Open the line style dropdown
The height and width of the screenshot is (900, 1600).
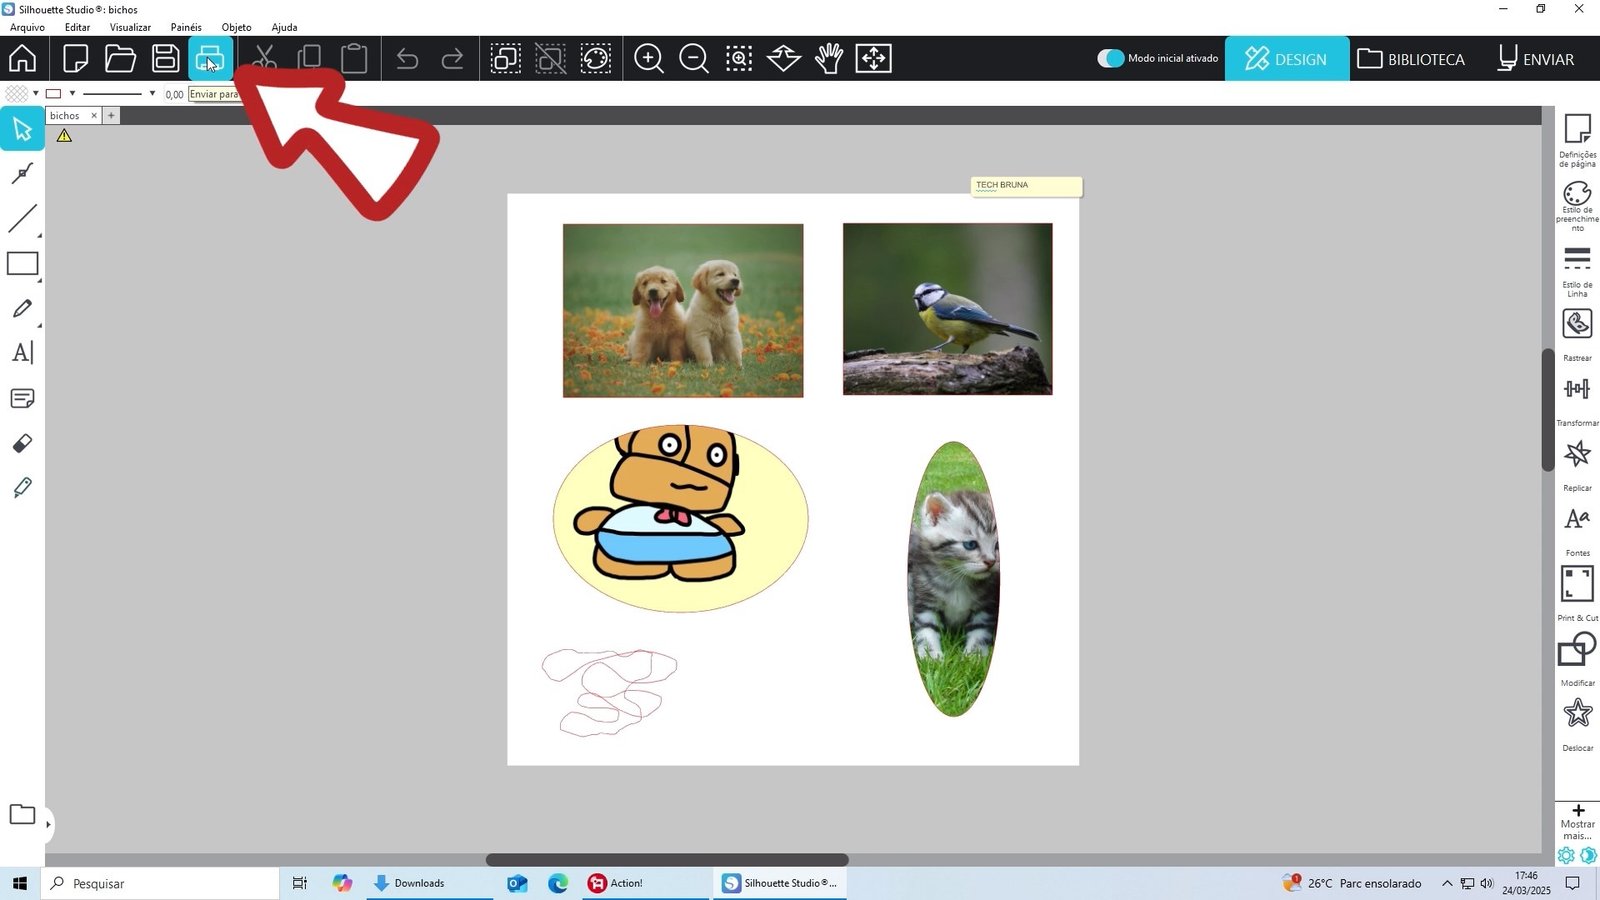click(x=151, y=93)
